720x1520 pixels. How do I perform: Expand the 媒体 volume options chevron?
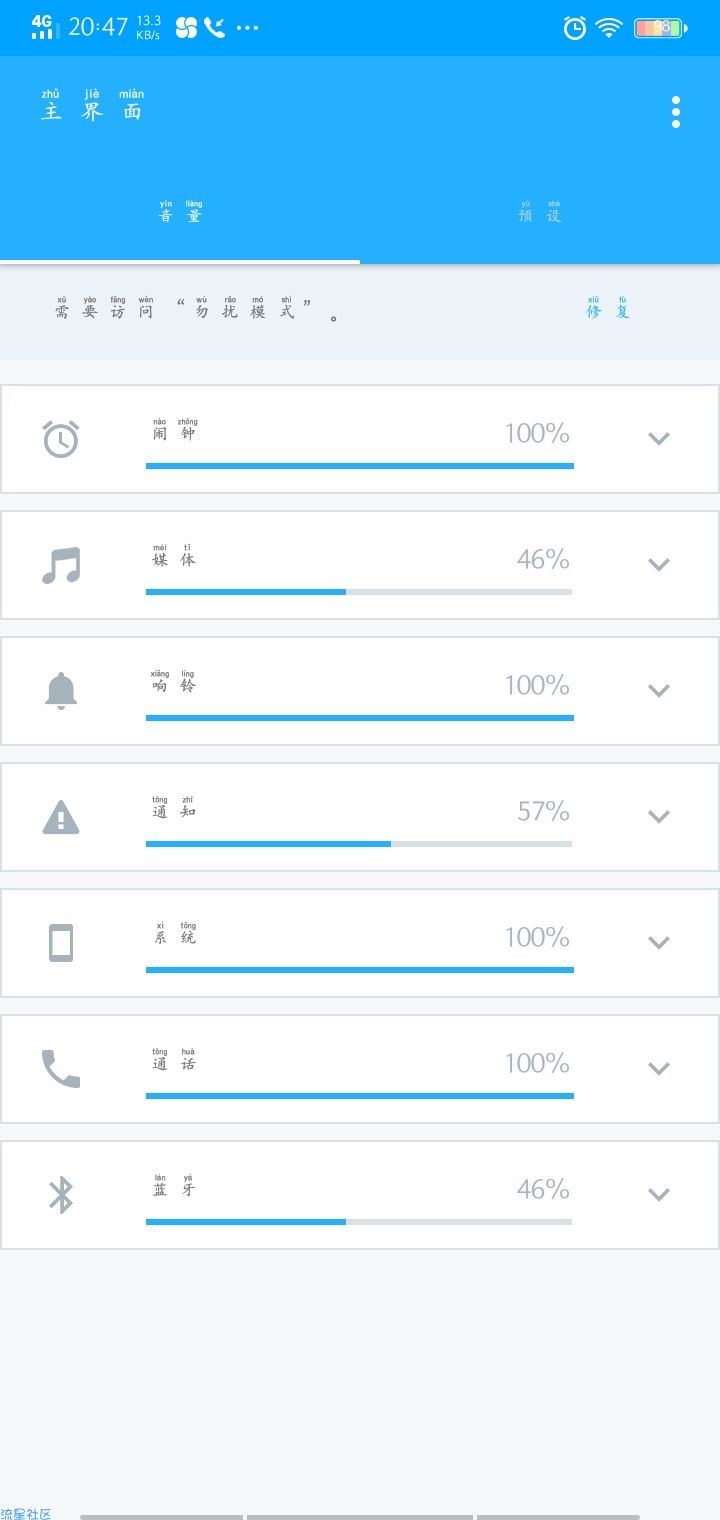[x=658, y=564]
